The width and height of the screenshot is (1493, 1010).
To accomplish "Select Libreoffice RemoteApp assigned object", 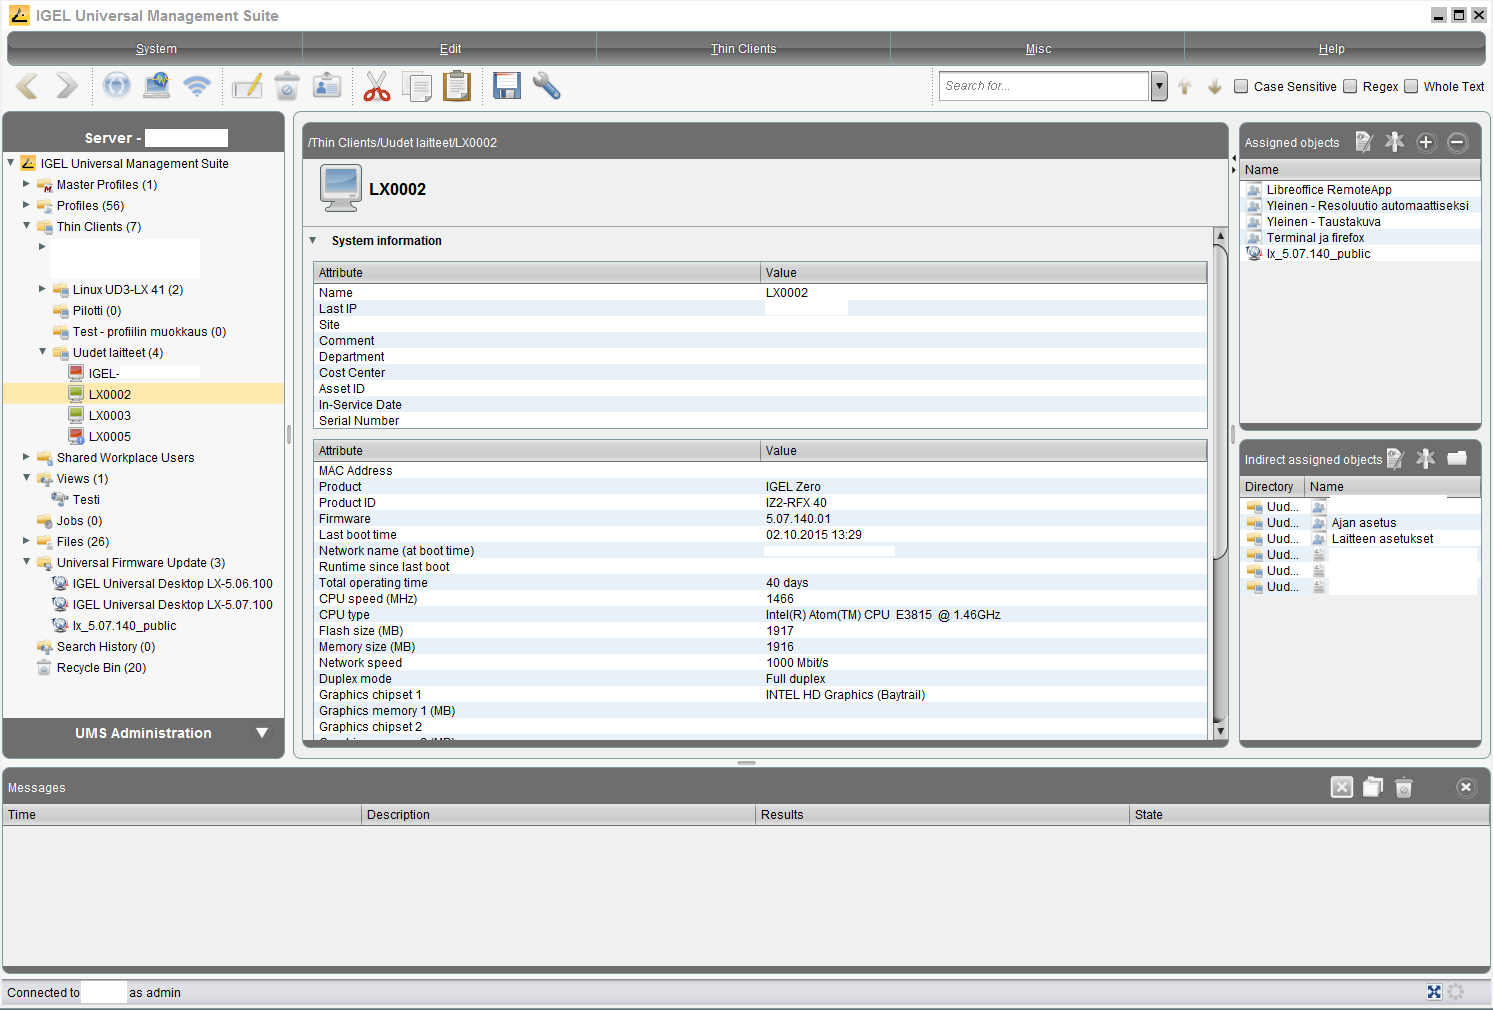I will 1329,189.
